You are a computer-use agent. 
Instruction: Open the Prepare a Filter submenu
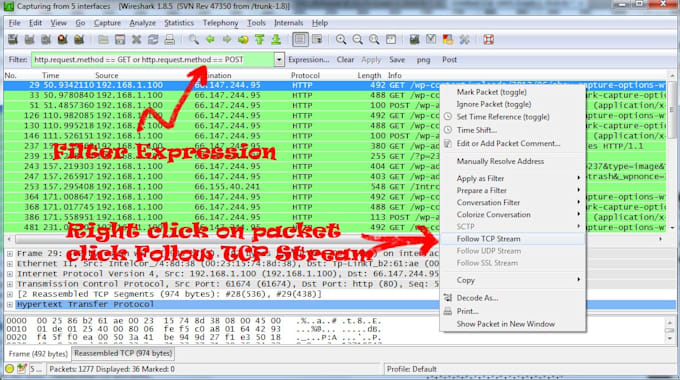[x=513, y=190]
